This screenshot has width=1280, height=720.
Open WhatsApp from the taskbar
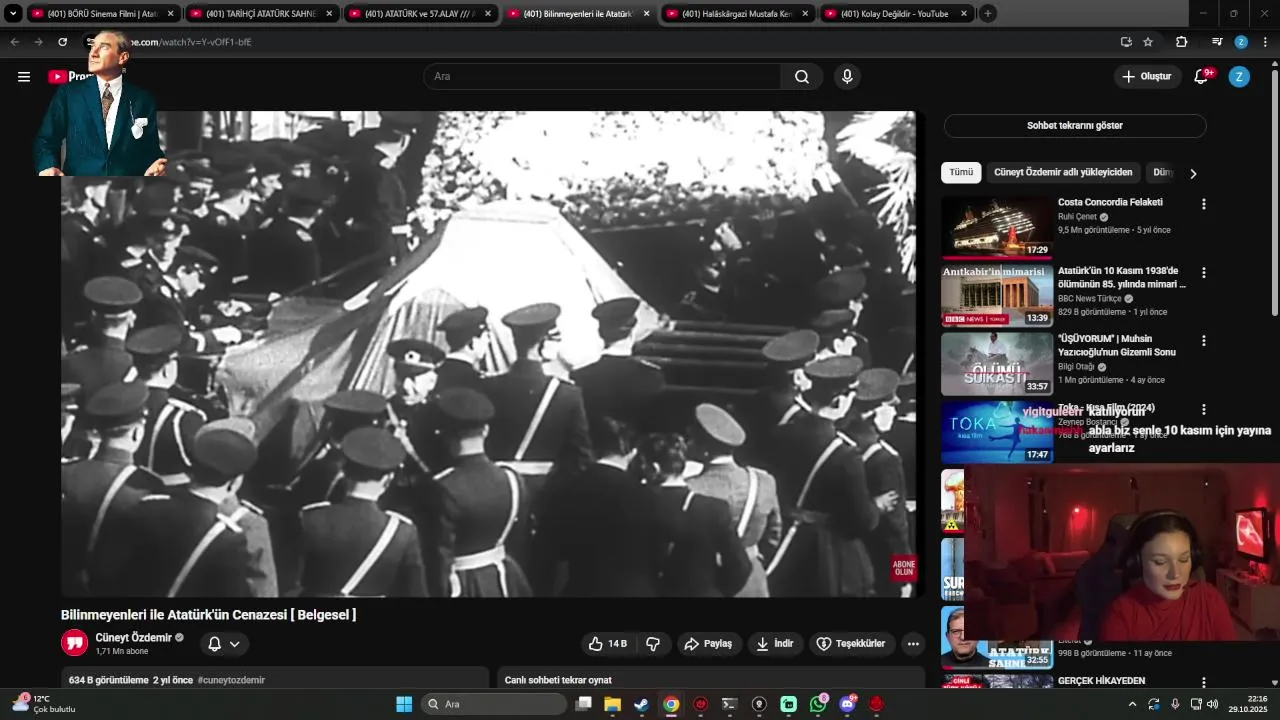(818, 704)
